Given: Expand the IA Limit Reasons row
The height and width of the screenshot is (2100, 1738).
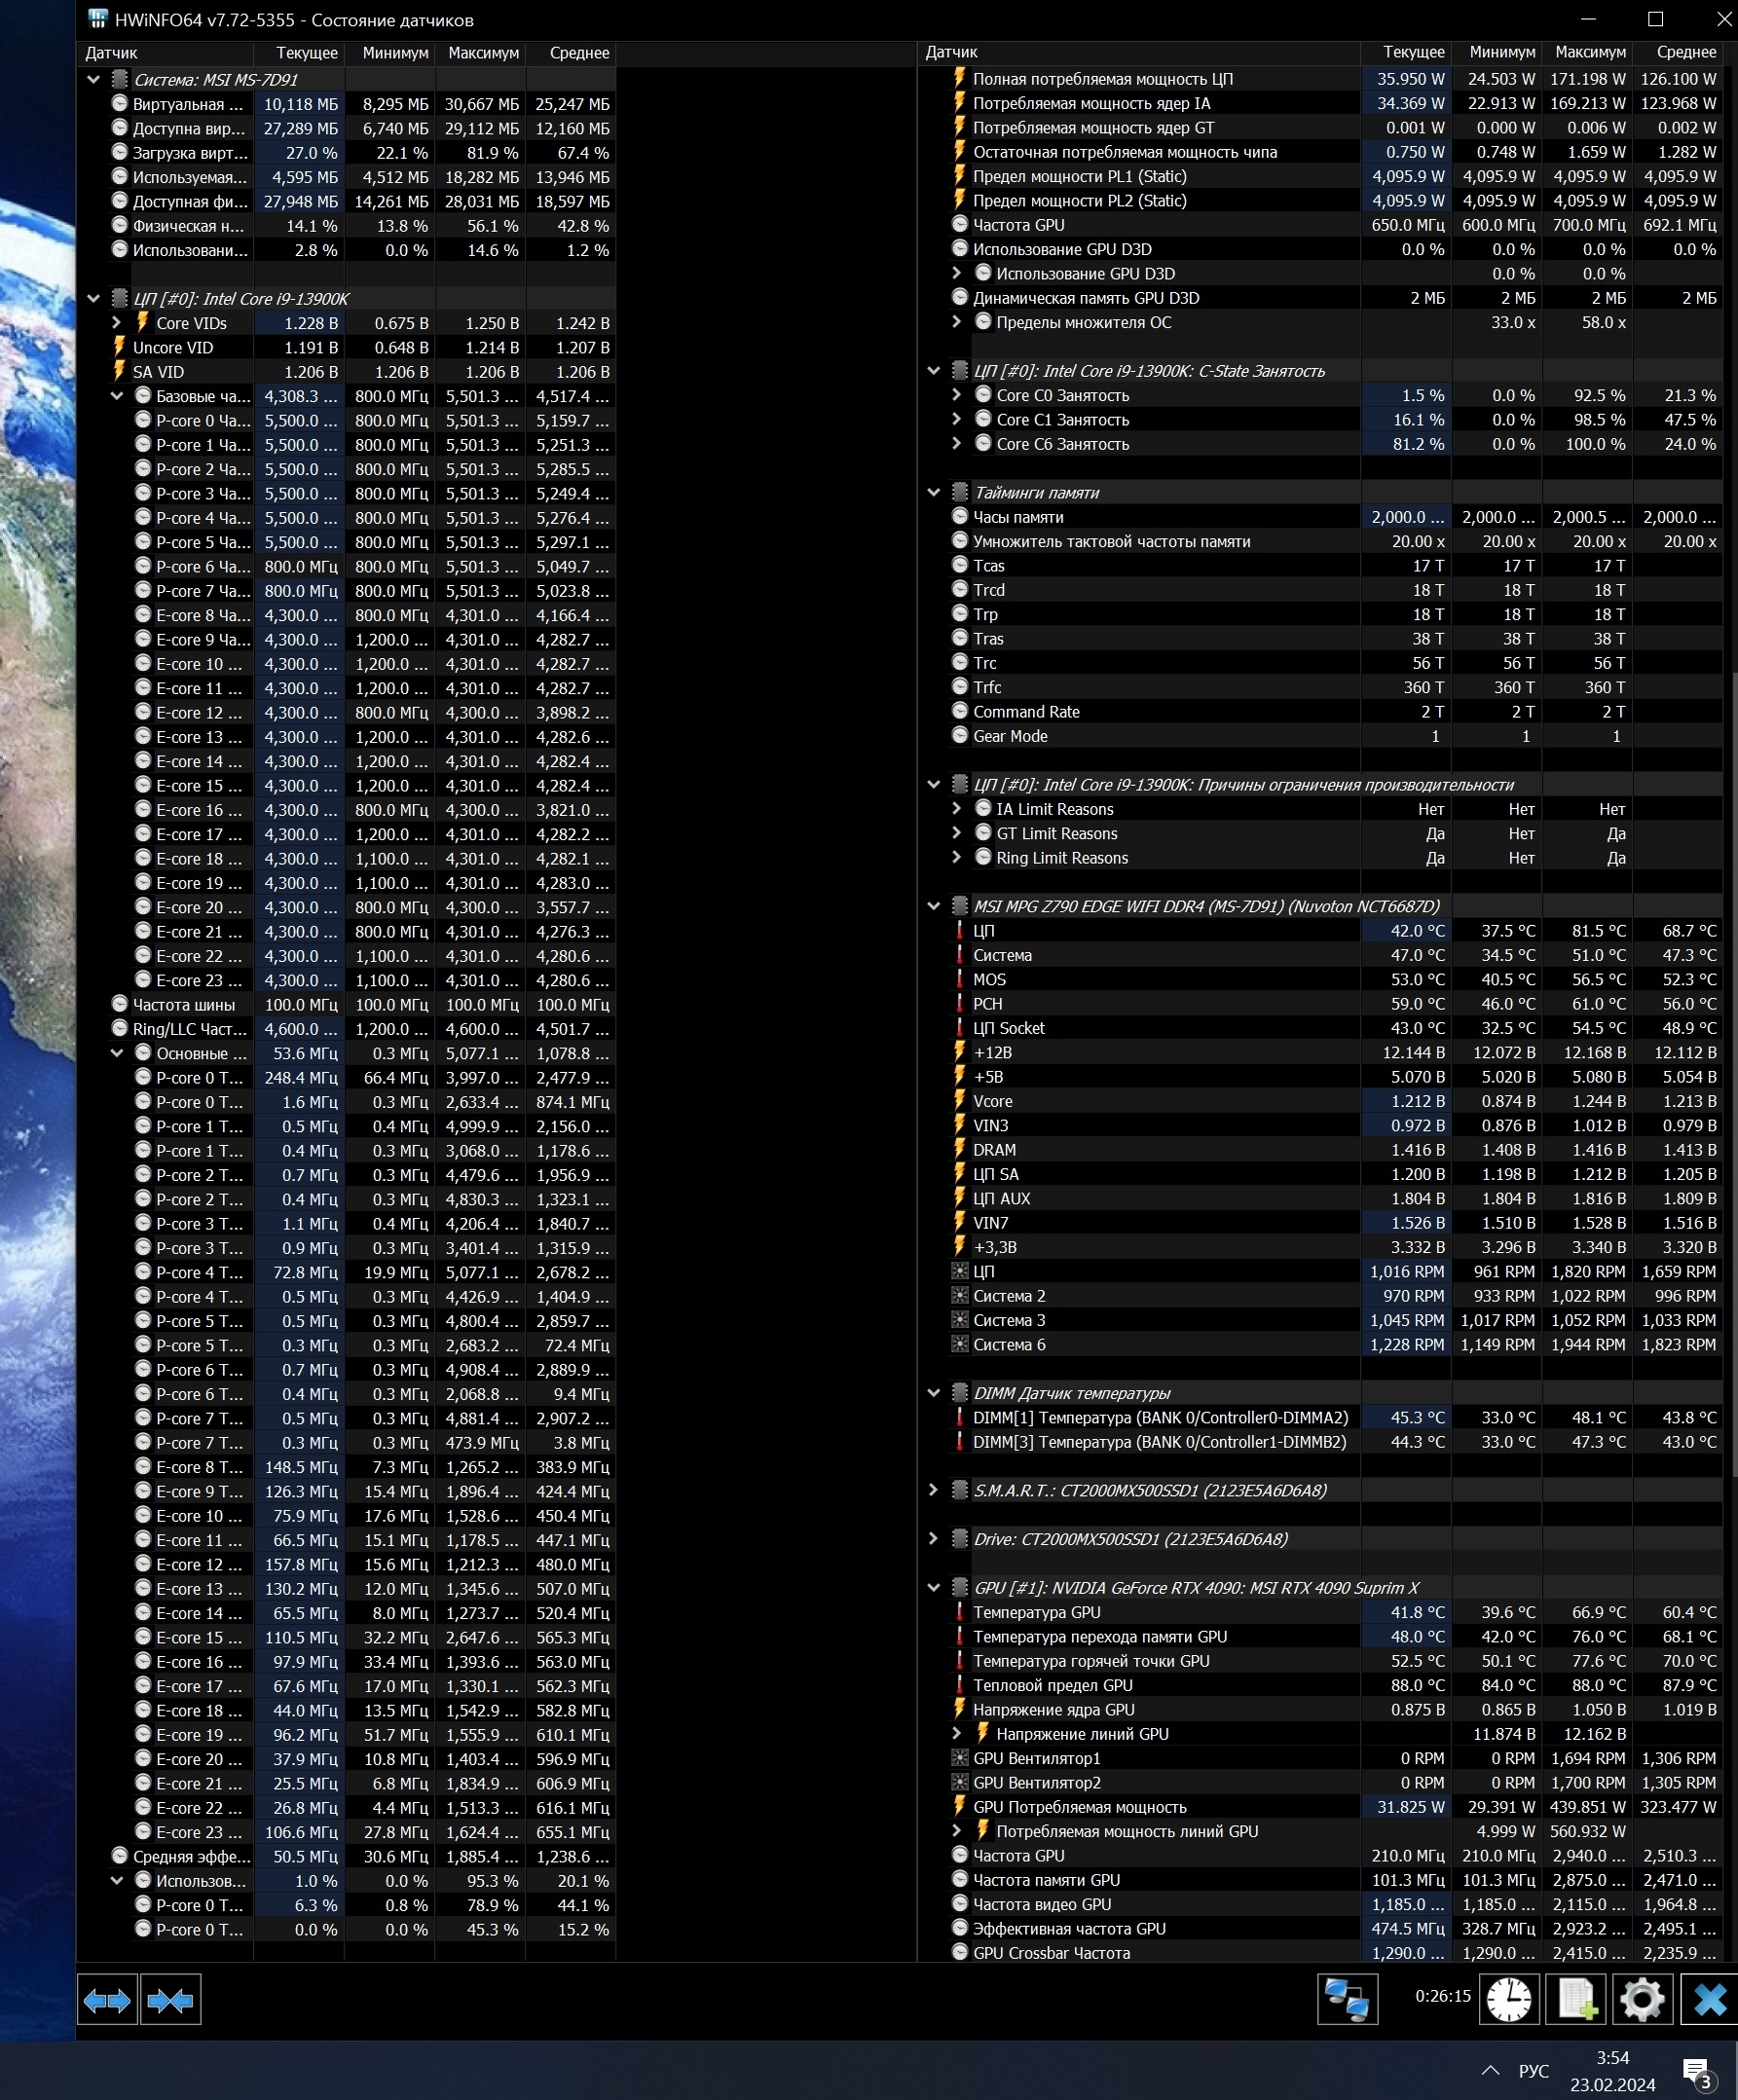Looking at the screenshot, I should (x=956, y=809).
